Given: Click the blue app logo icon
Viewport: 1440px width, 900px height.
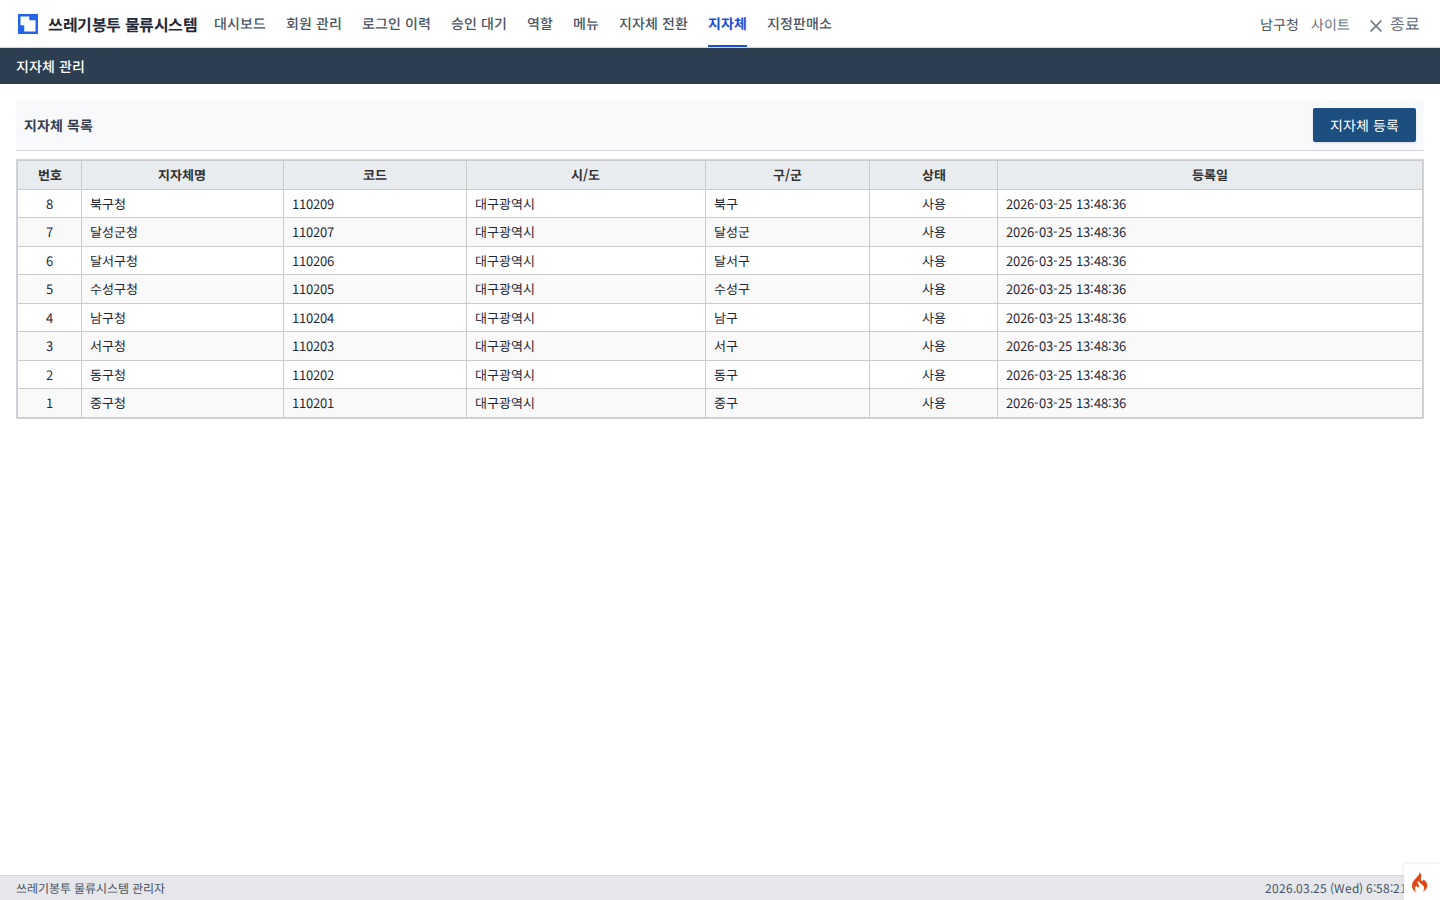Looking at the screenshot, I should pyautogui.click(x=28, y=24).
